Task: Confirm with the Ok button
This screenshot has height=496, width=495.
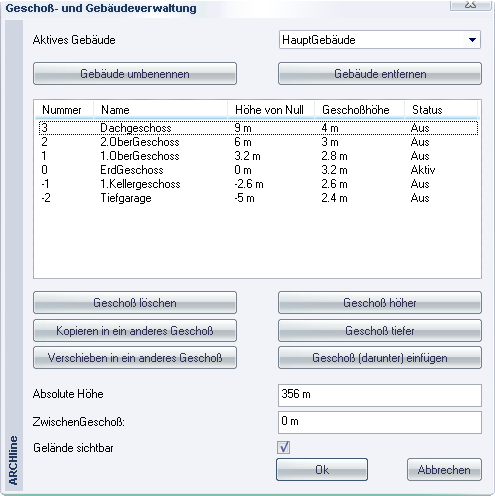Action: (x=322, y=470)
